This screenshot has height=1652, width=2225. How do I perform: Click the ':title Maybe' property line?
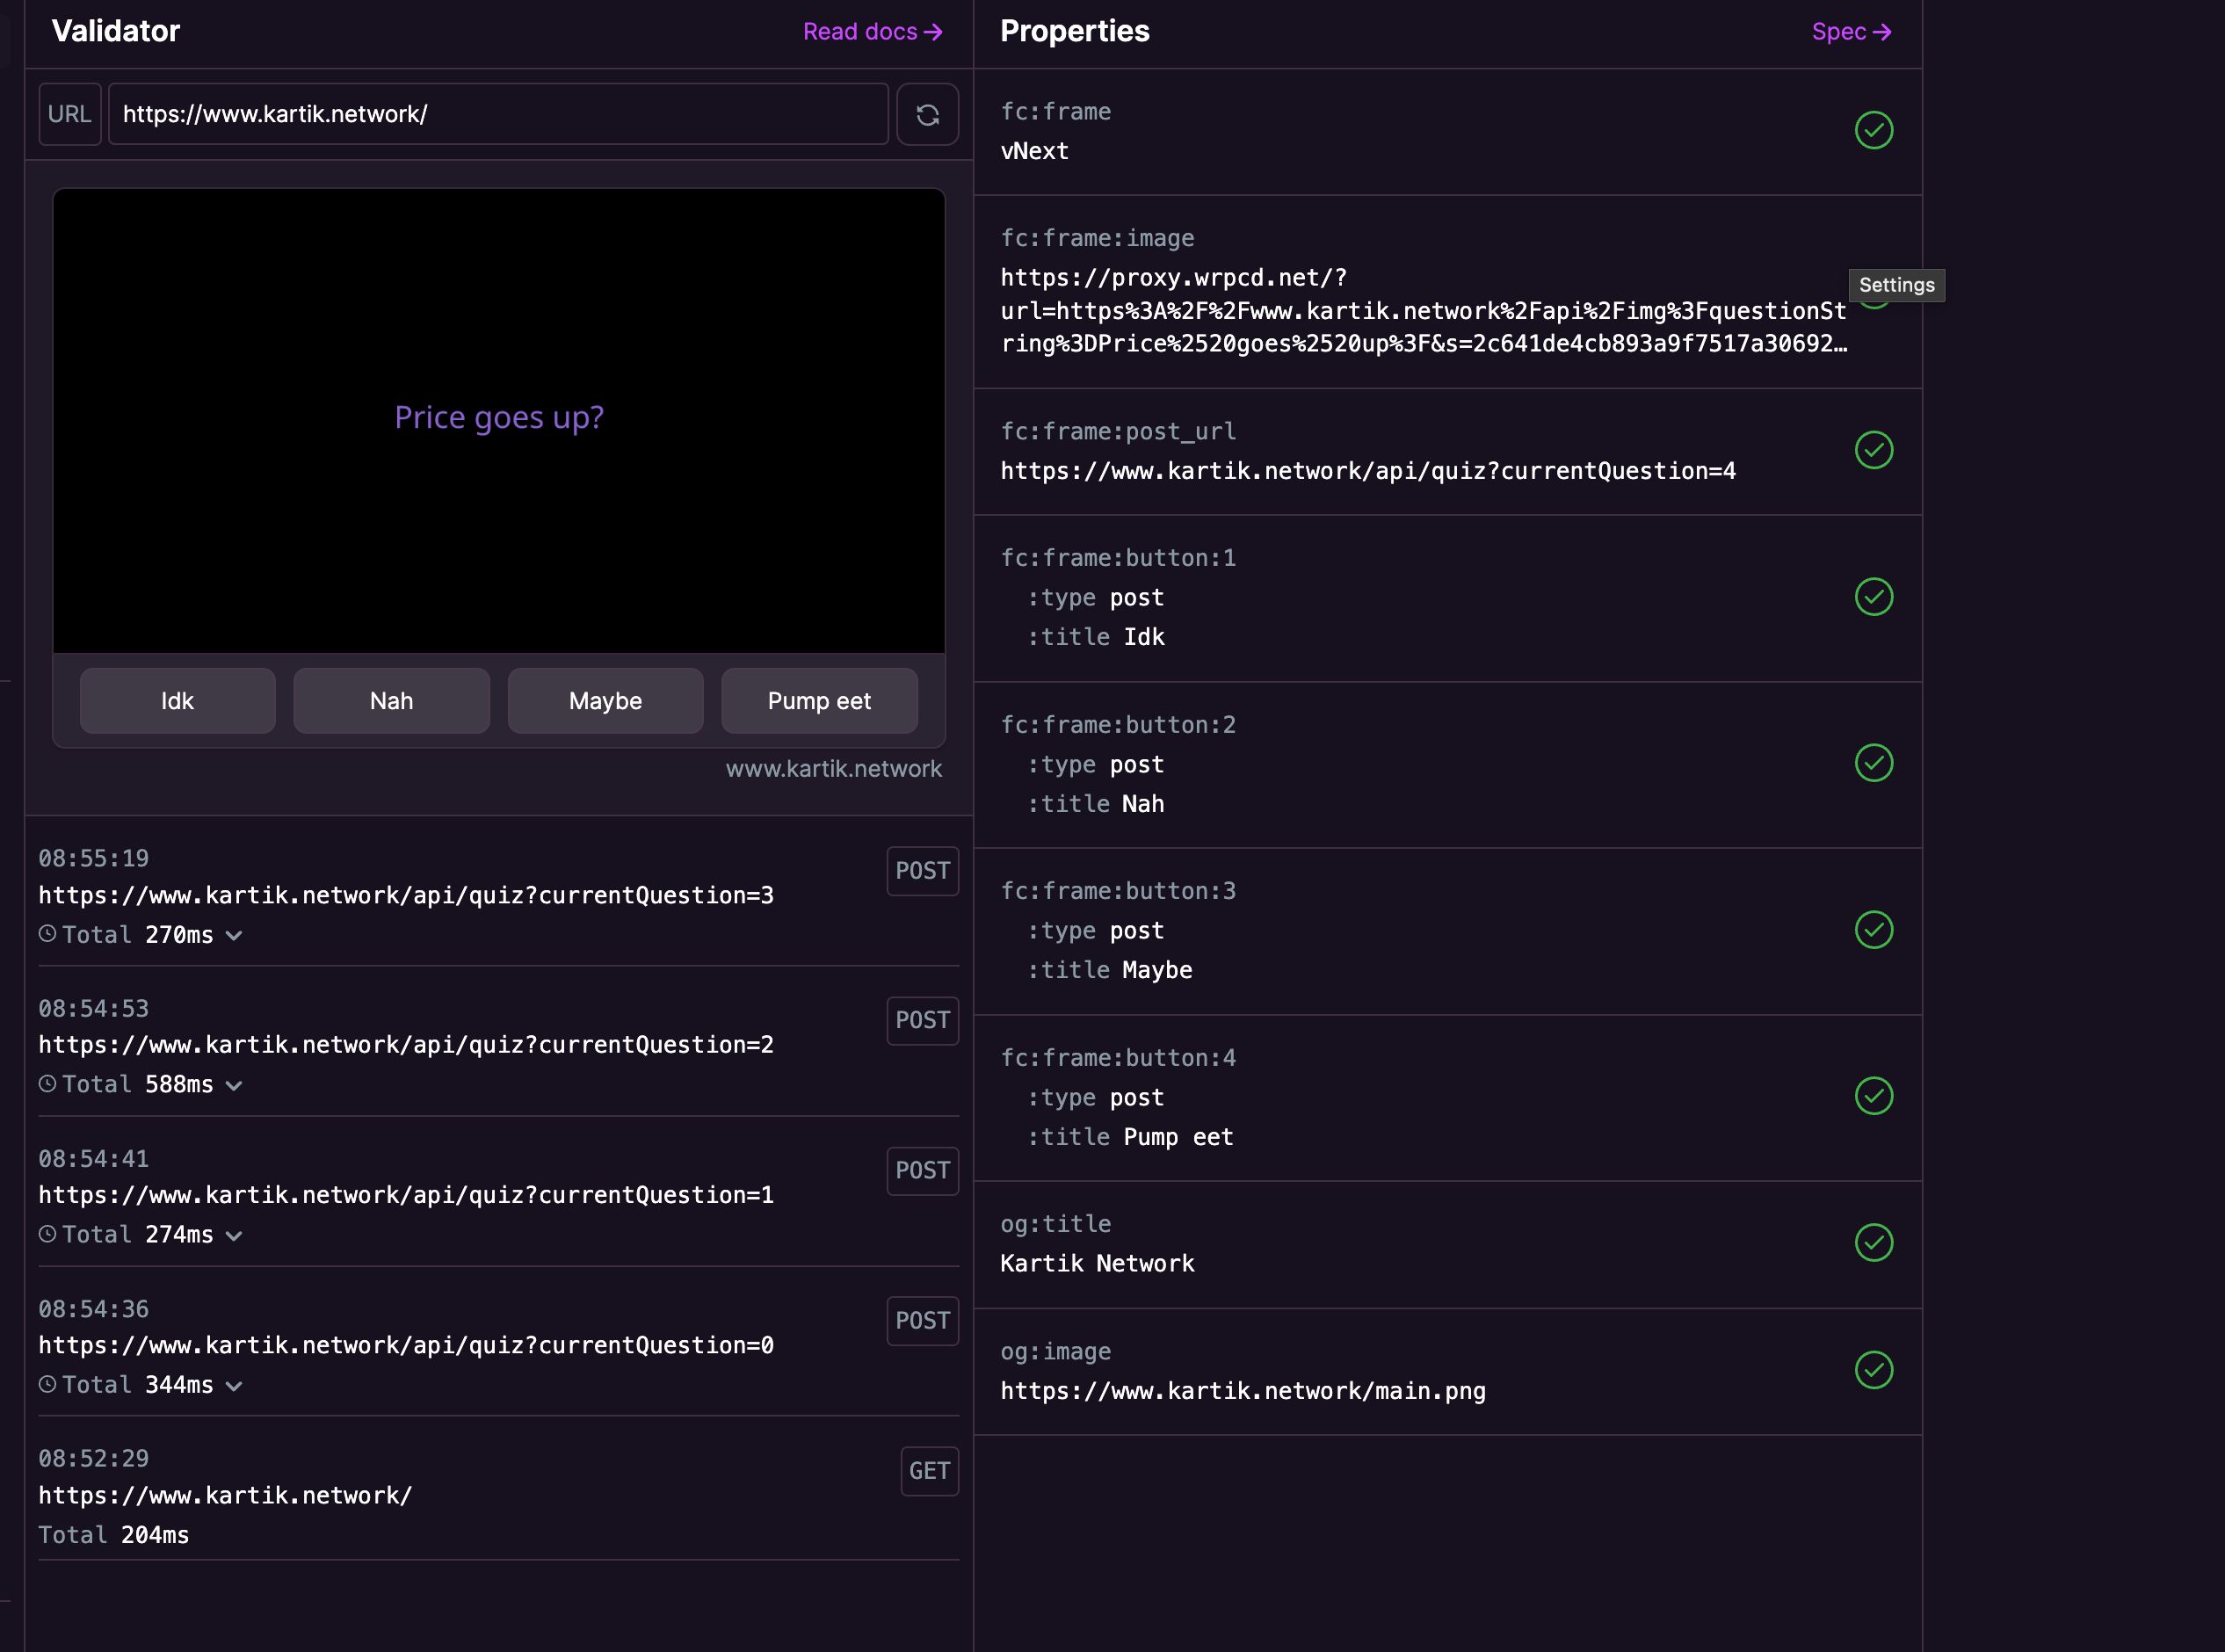coord(1110,970)
